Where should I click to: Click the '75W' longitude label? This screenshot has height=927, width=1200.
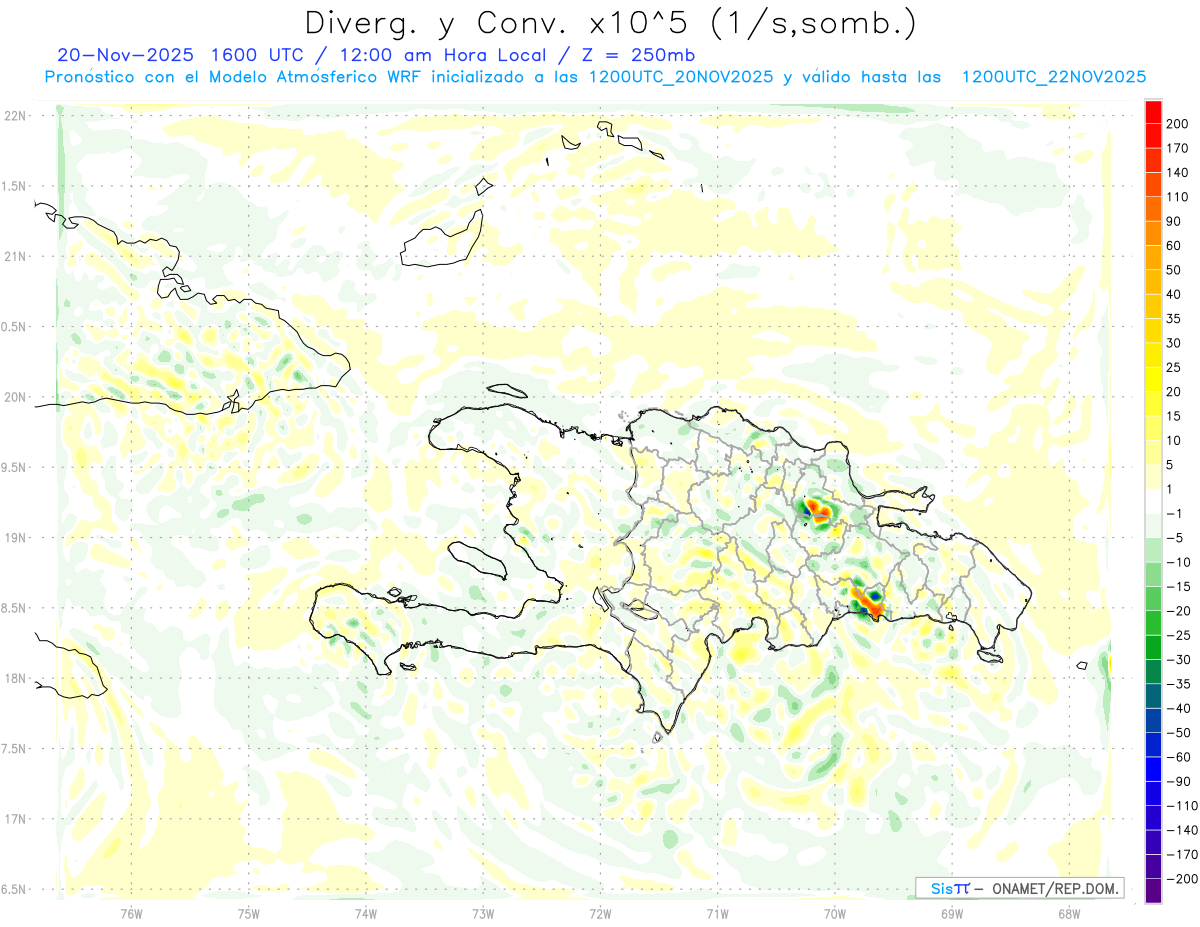click(x=249, y=913)
